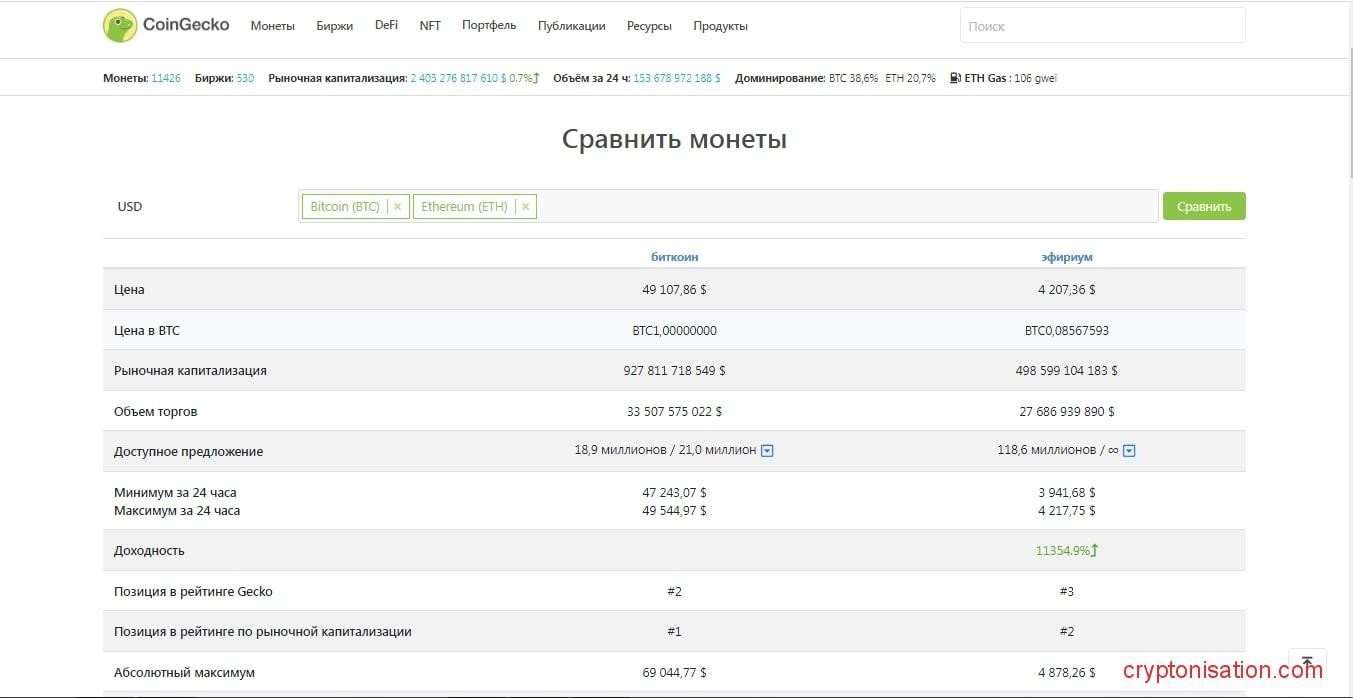The image size is (1353, 698).
Task: Click the CoinGecko logo icon
Action: point(120,26)
